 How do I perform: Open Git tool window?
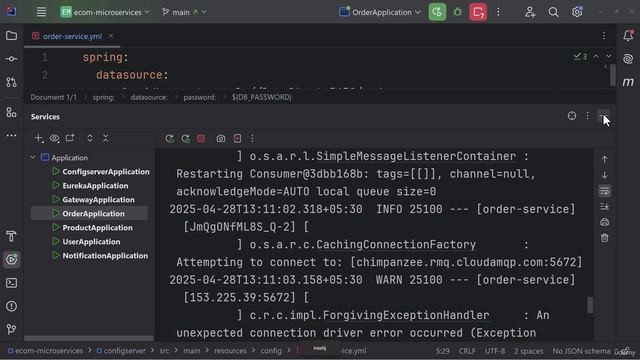tap(11, 329)
